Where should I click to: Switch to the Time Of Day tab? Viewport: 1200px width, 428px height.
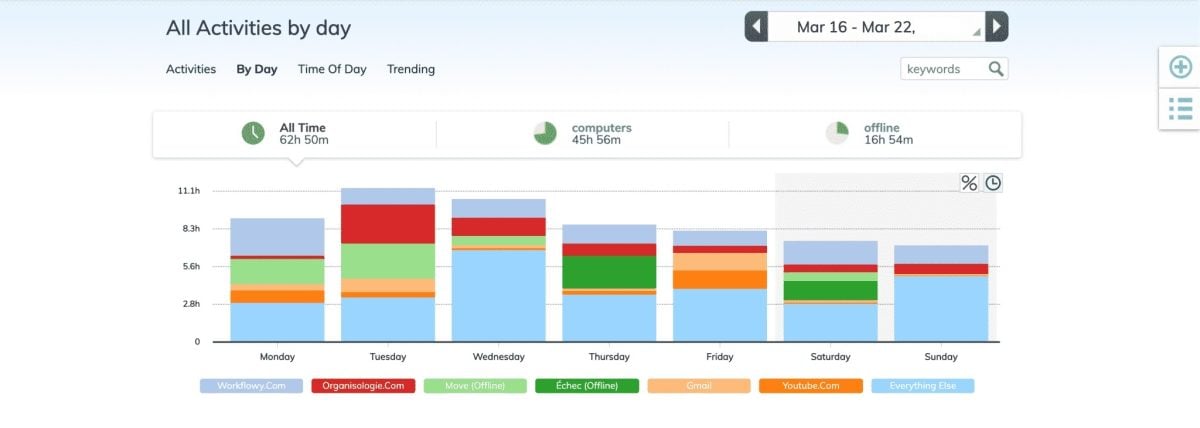(x=332, y=69)
